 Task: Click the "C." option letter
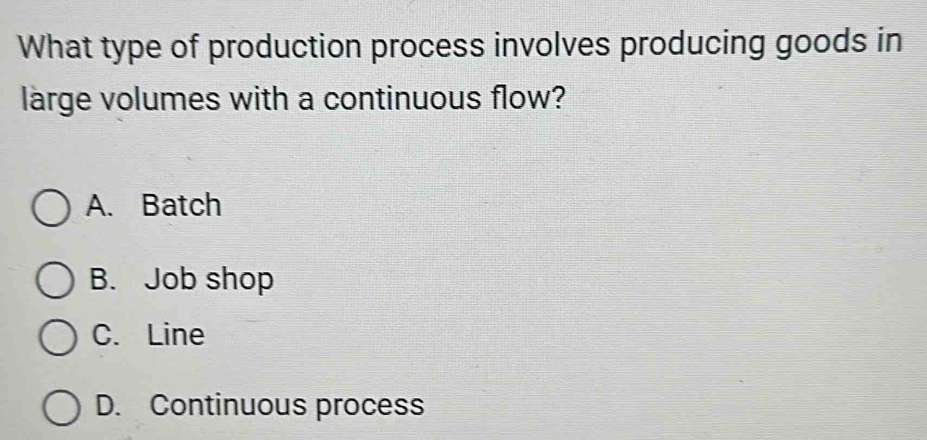109,335
